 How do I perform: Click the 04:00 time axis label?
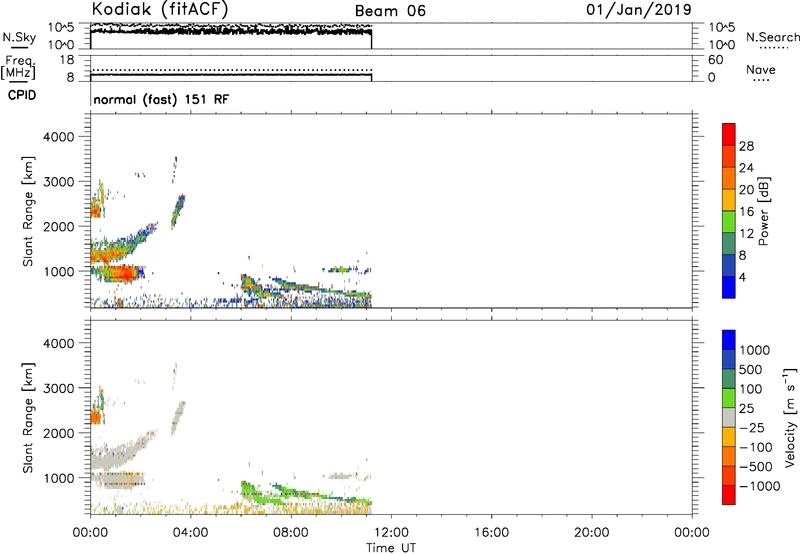pyautogui.click(x=190, y=533)
